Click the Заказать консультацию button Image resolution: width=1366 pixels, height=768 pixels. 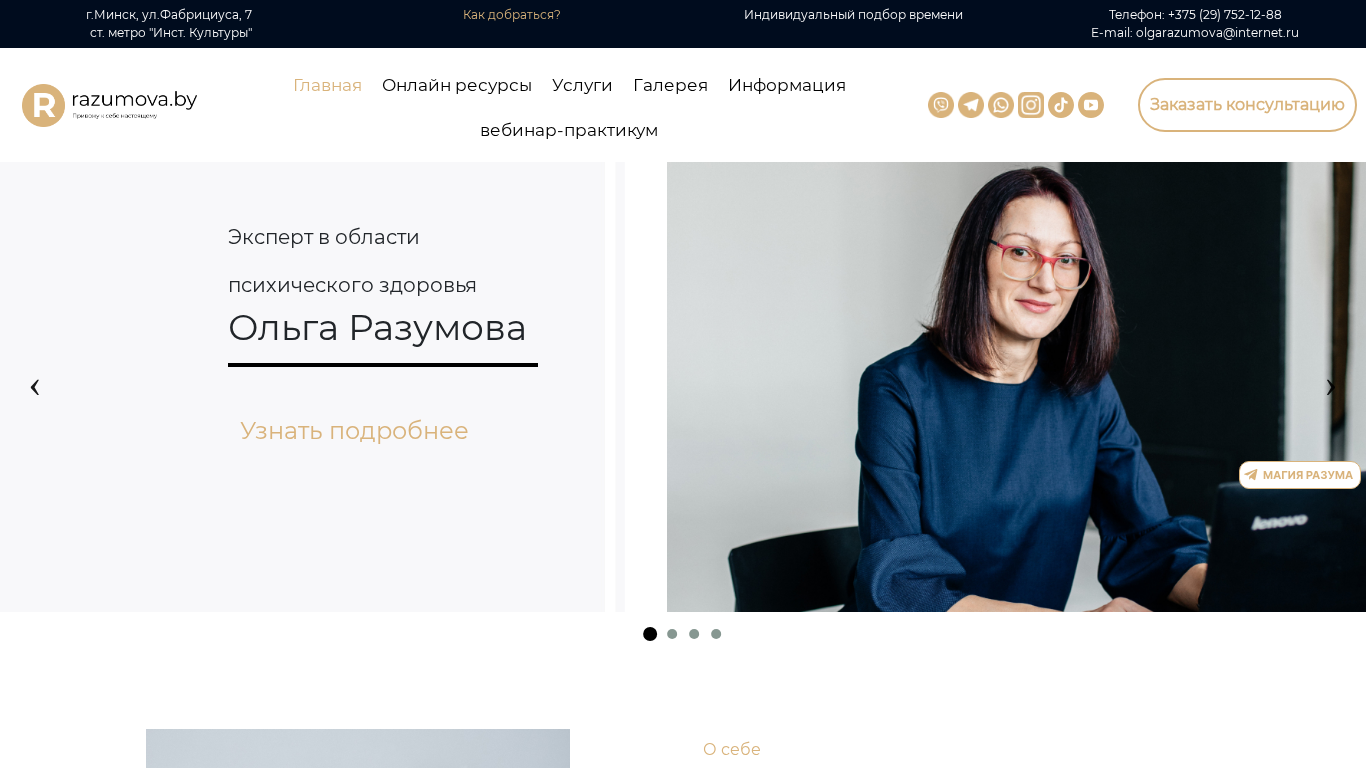point(1247,105)
